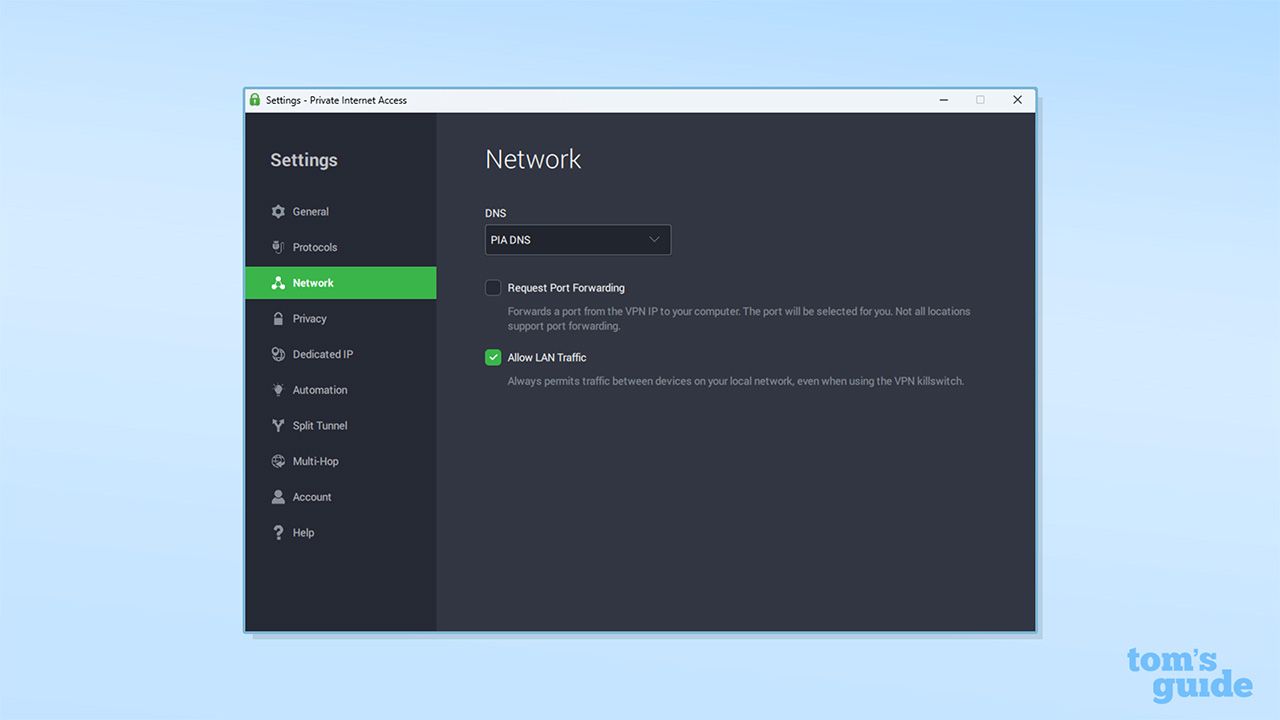Click the Account person icon
Viewport: 1280px width, 720px height.
coord(278,497)
